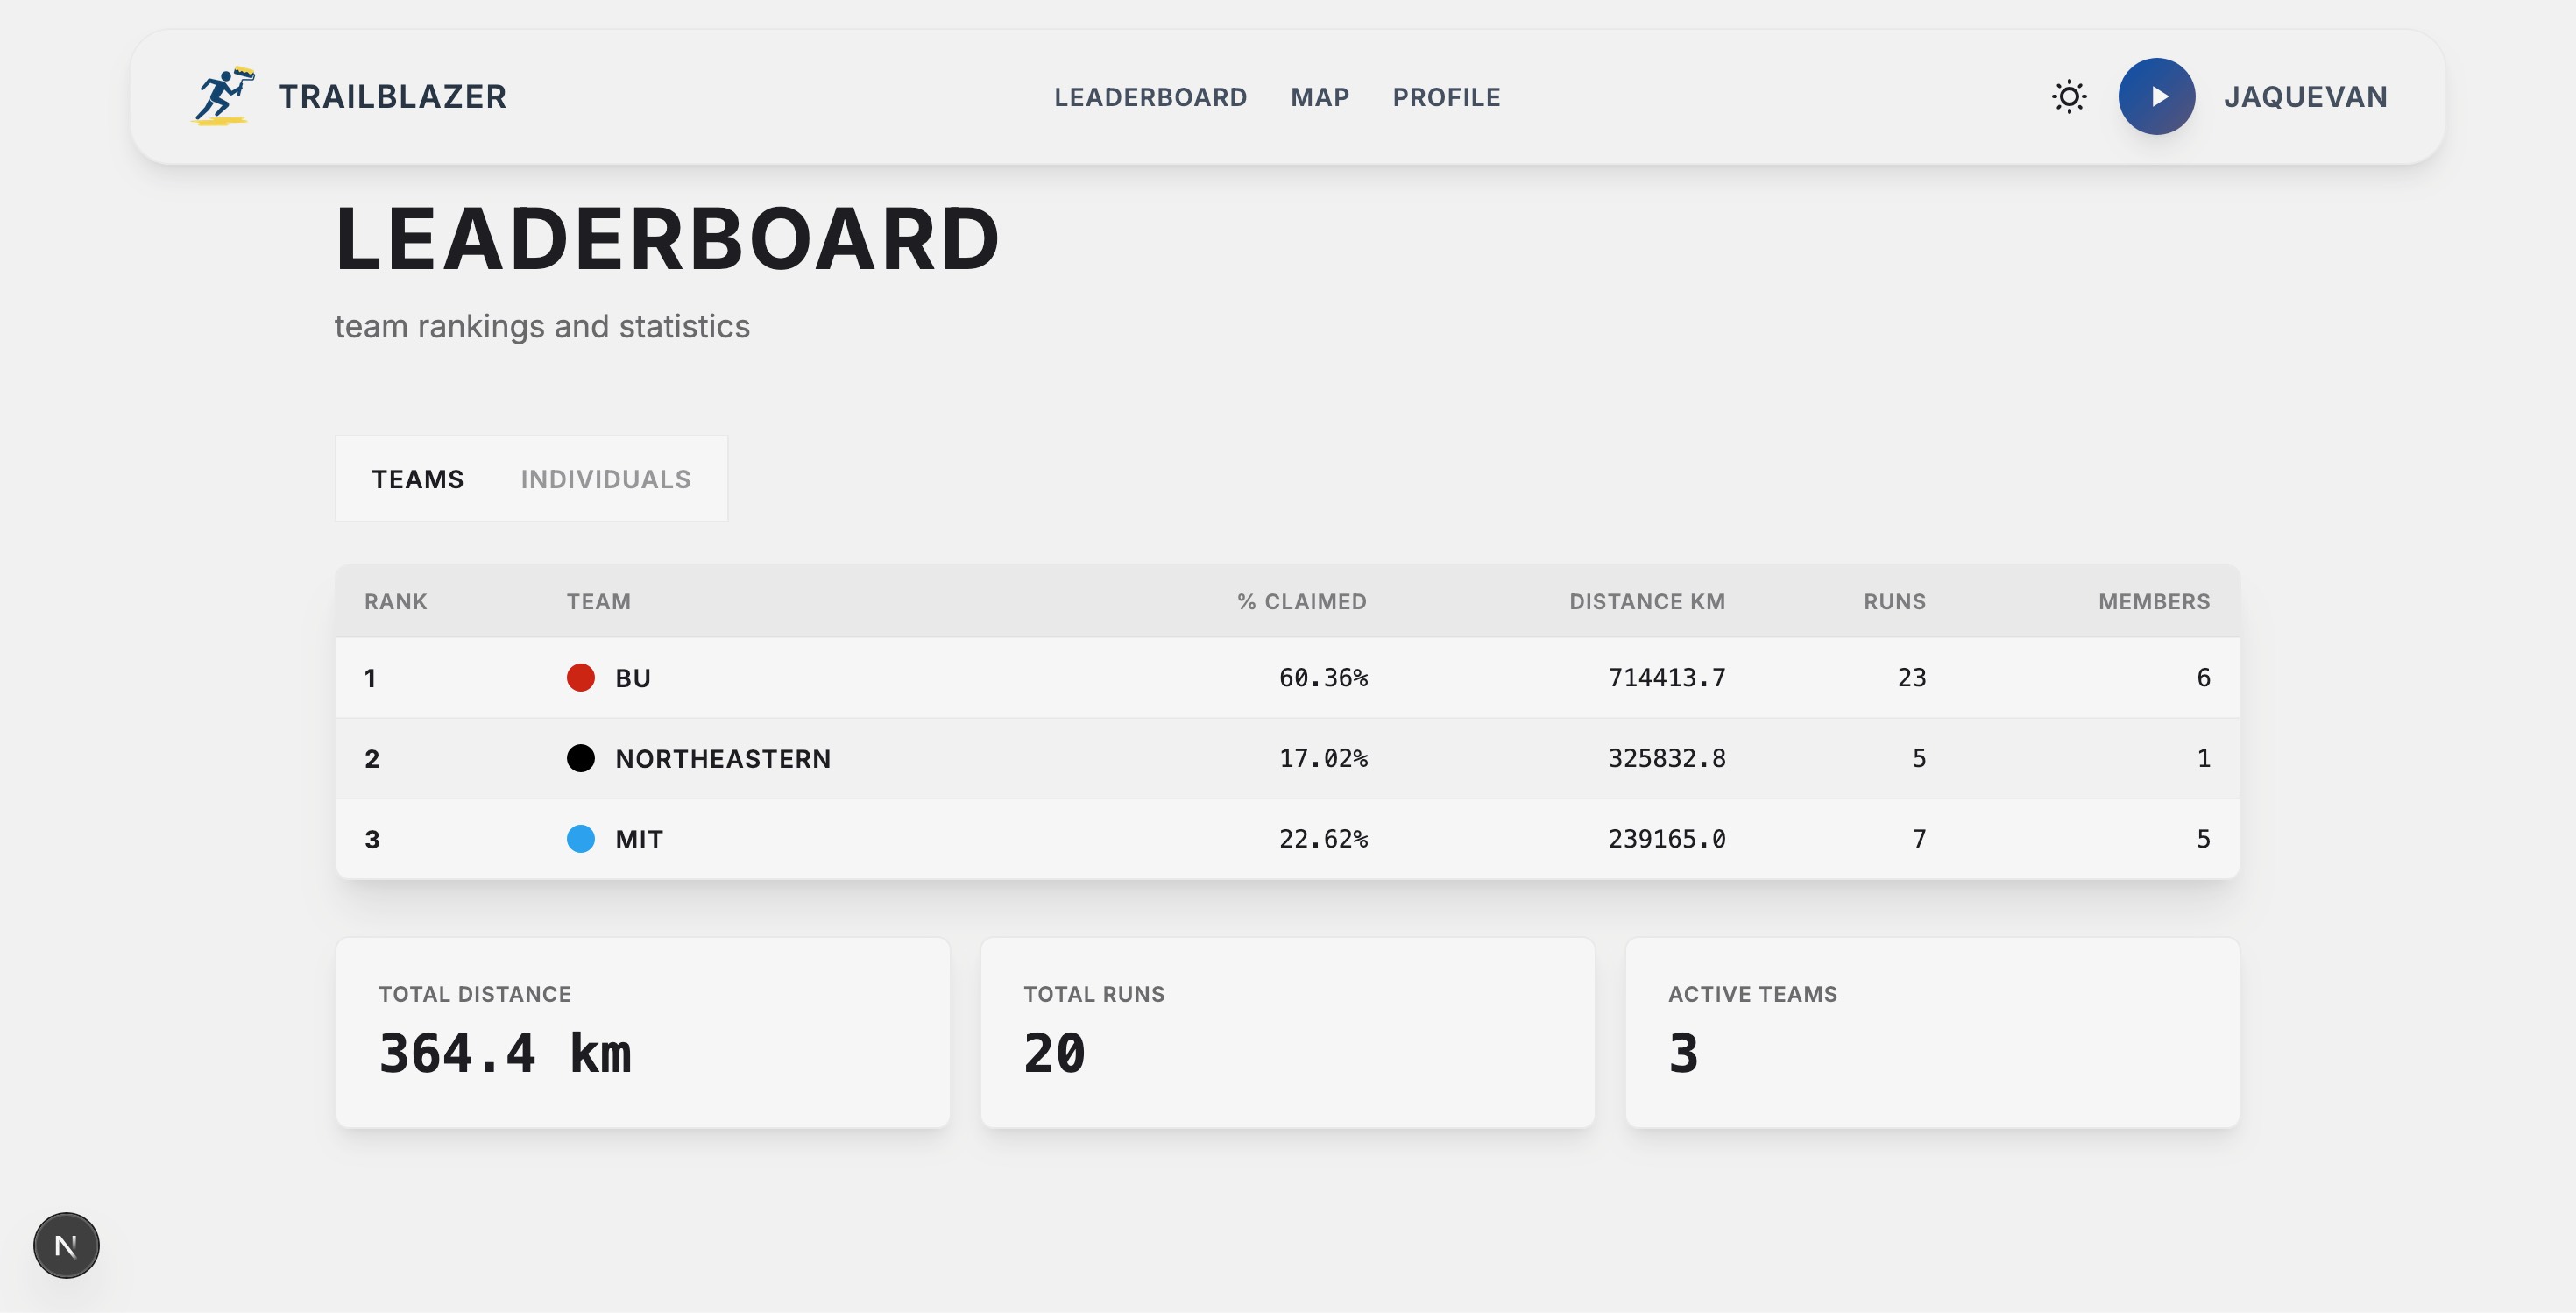Sort by Distance KM column header
The height and width of the screenshot is (1313, 2576).
click(x=1646, y=601)
